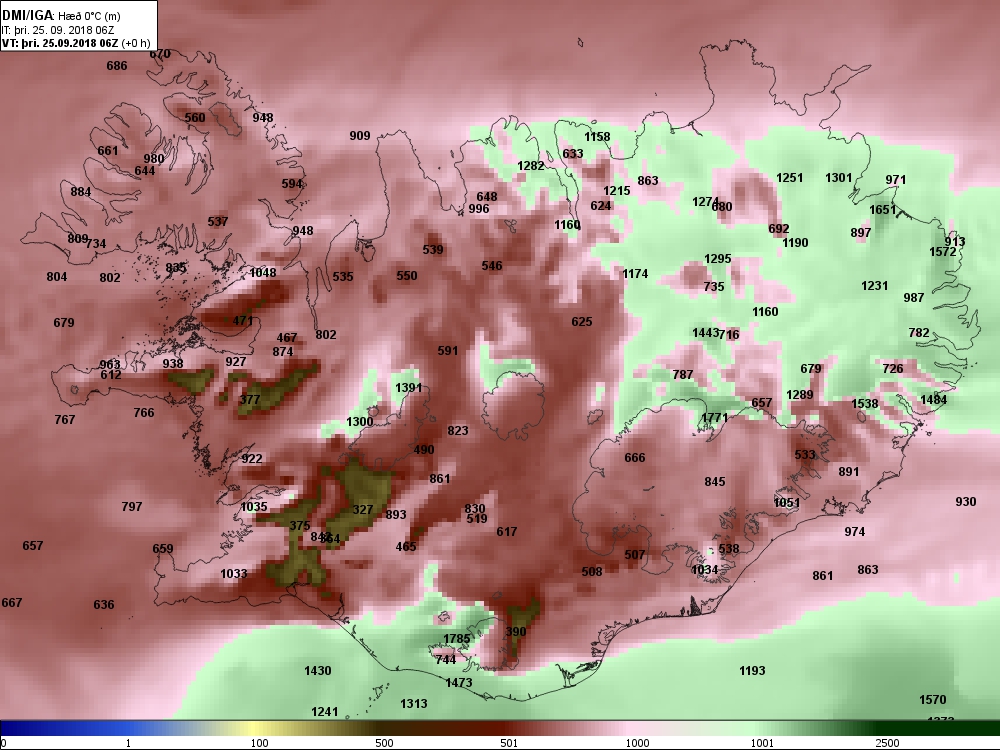Click the map value 1158
Image resolution: width=1000 pixels, height=750 pixels.
point(597,136)
